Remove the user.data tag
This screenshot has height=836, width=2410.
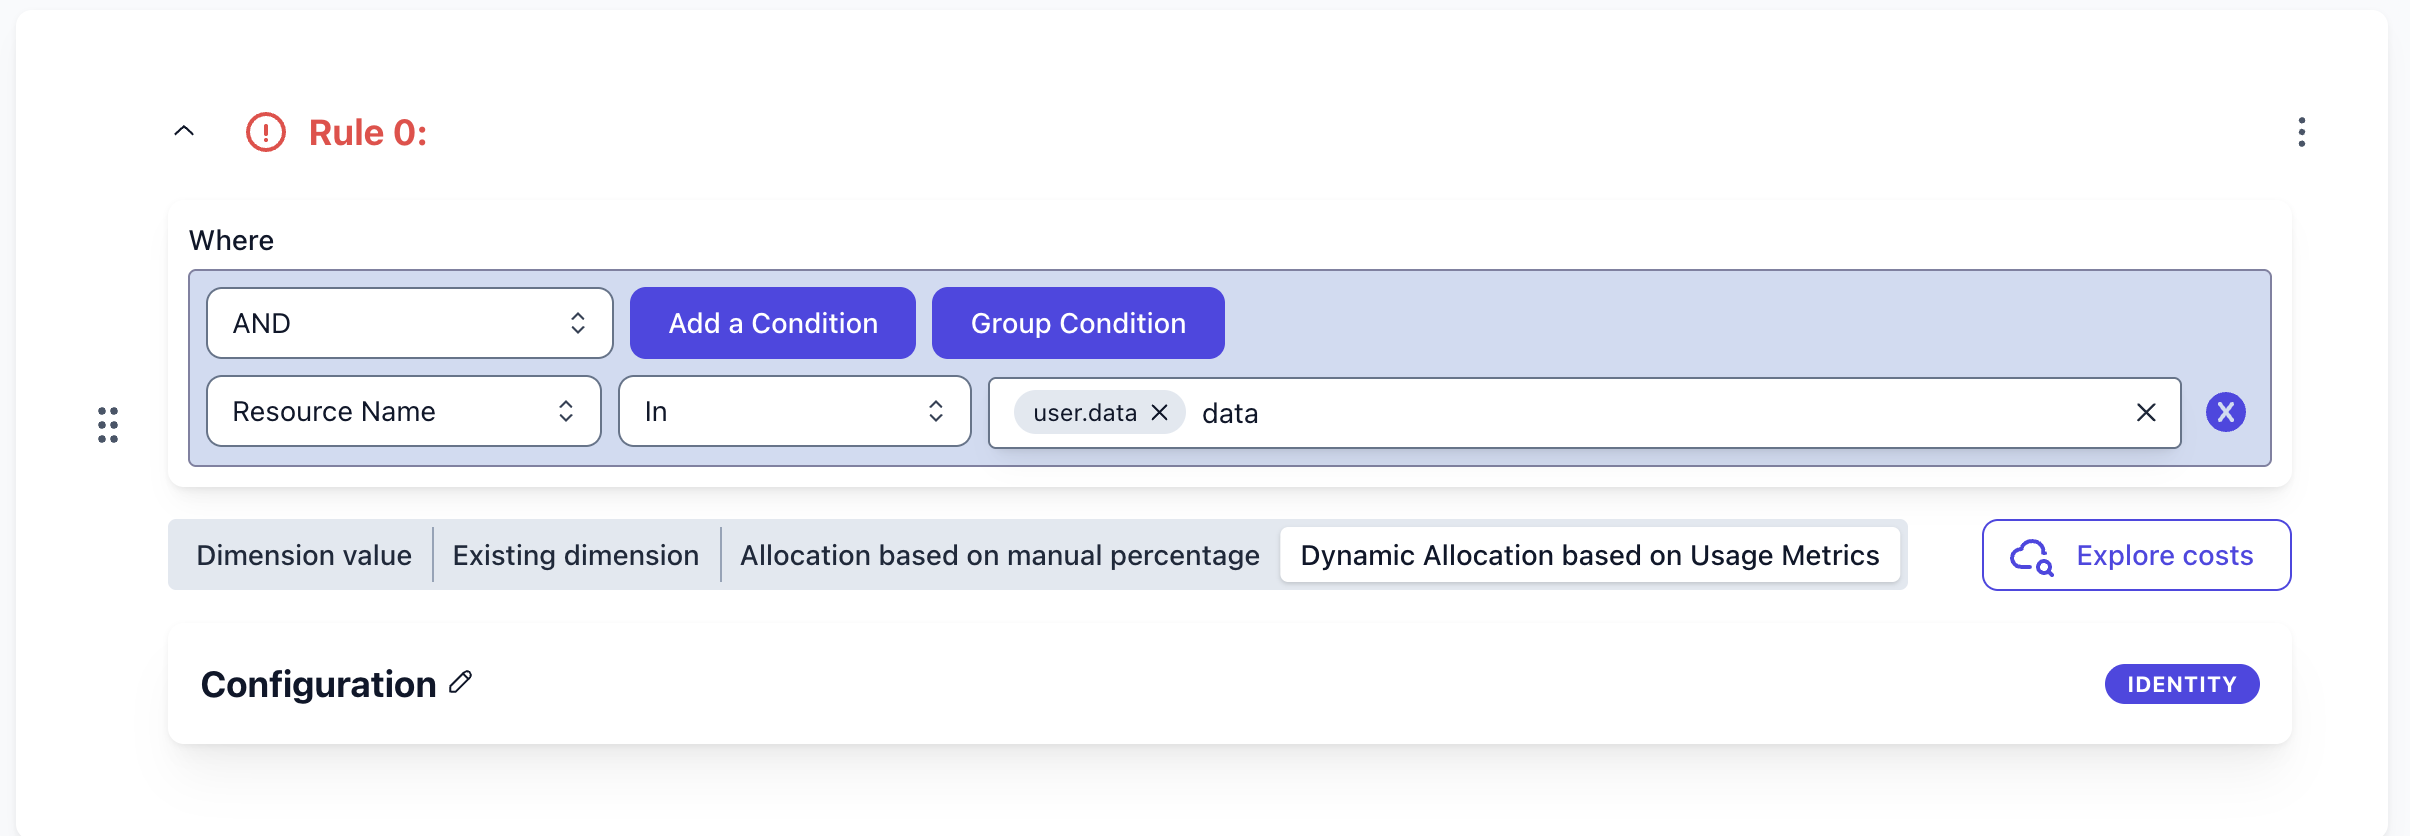pyautogui.click(x=1160, y=413)
